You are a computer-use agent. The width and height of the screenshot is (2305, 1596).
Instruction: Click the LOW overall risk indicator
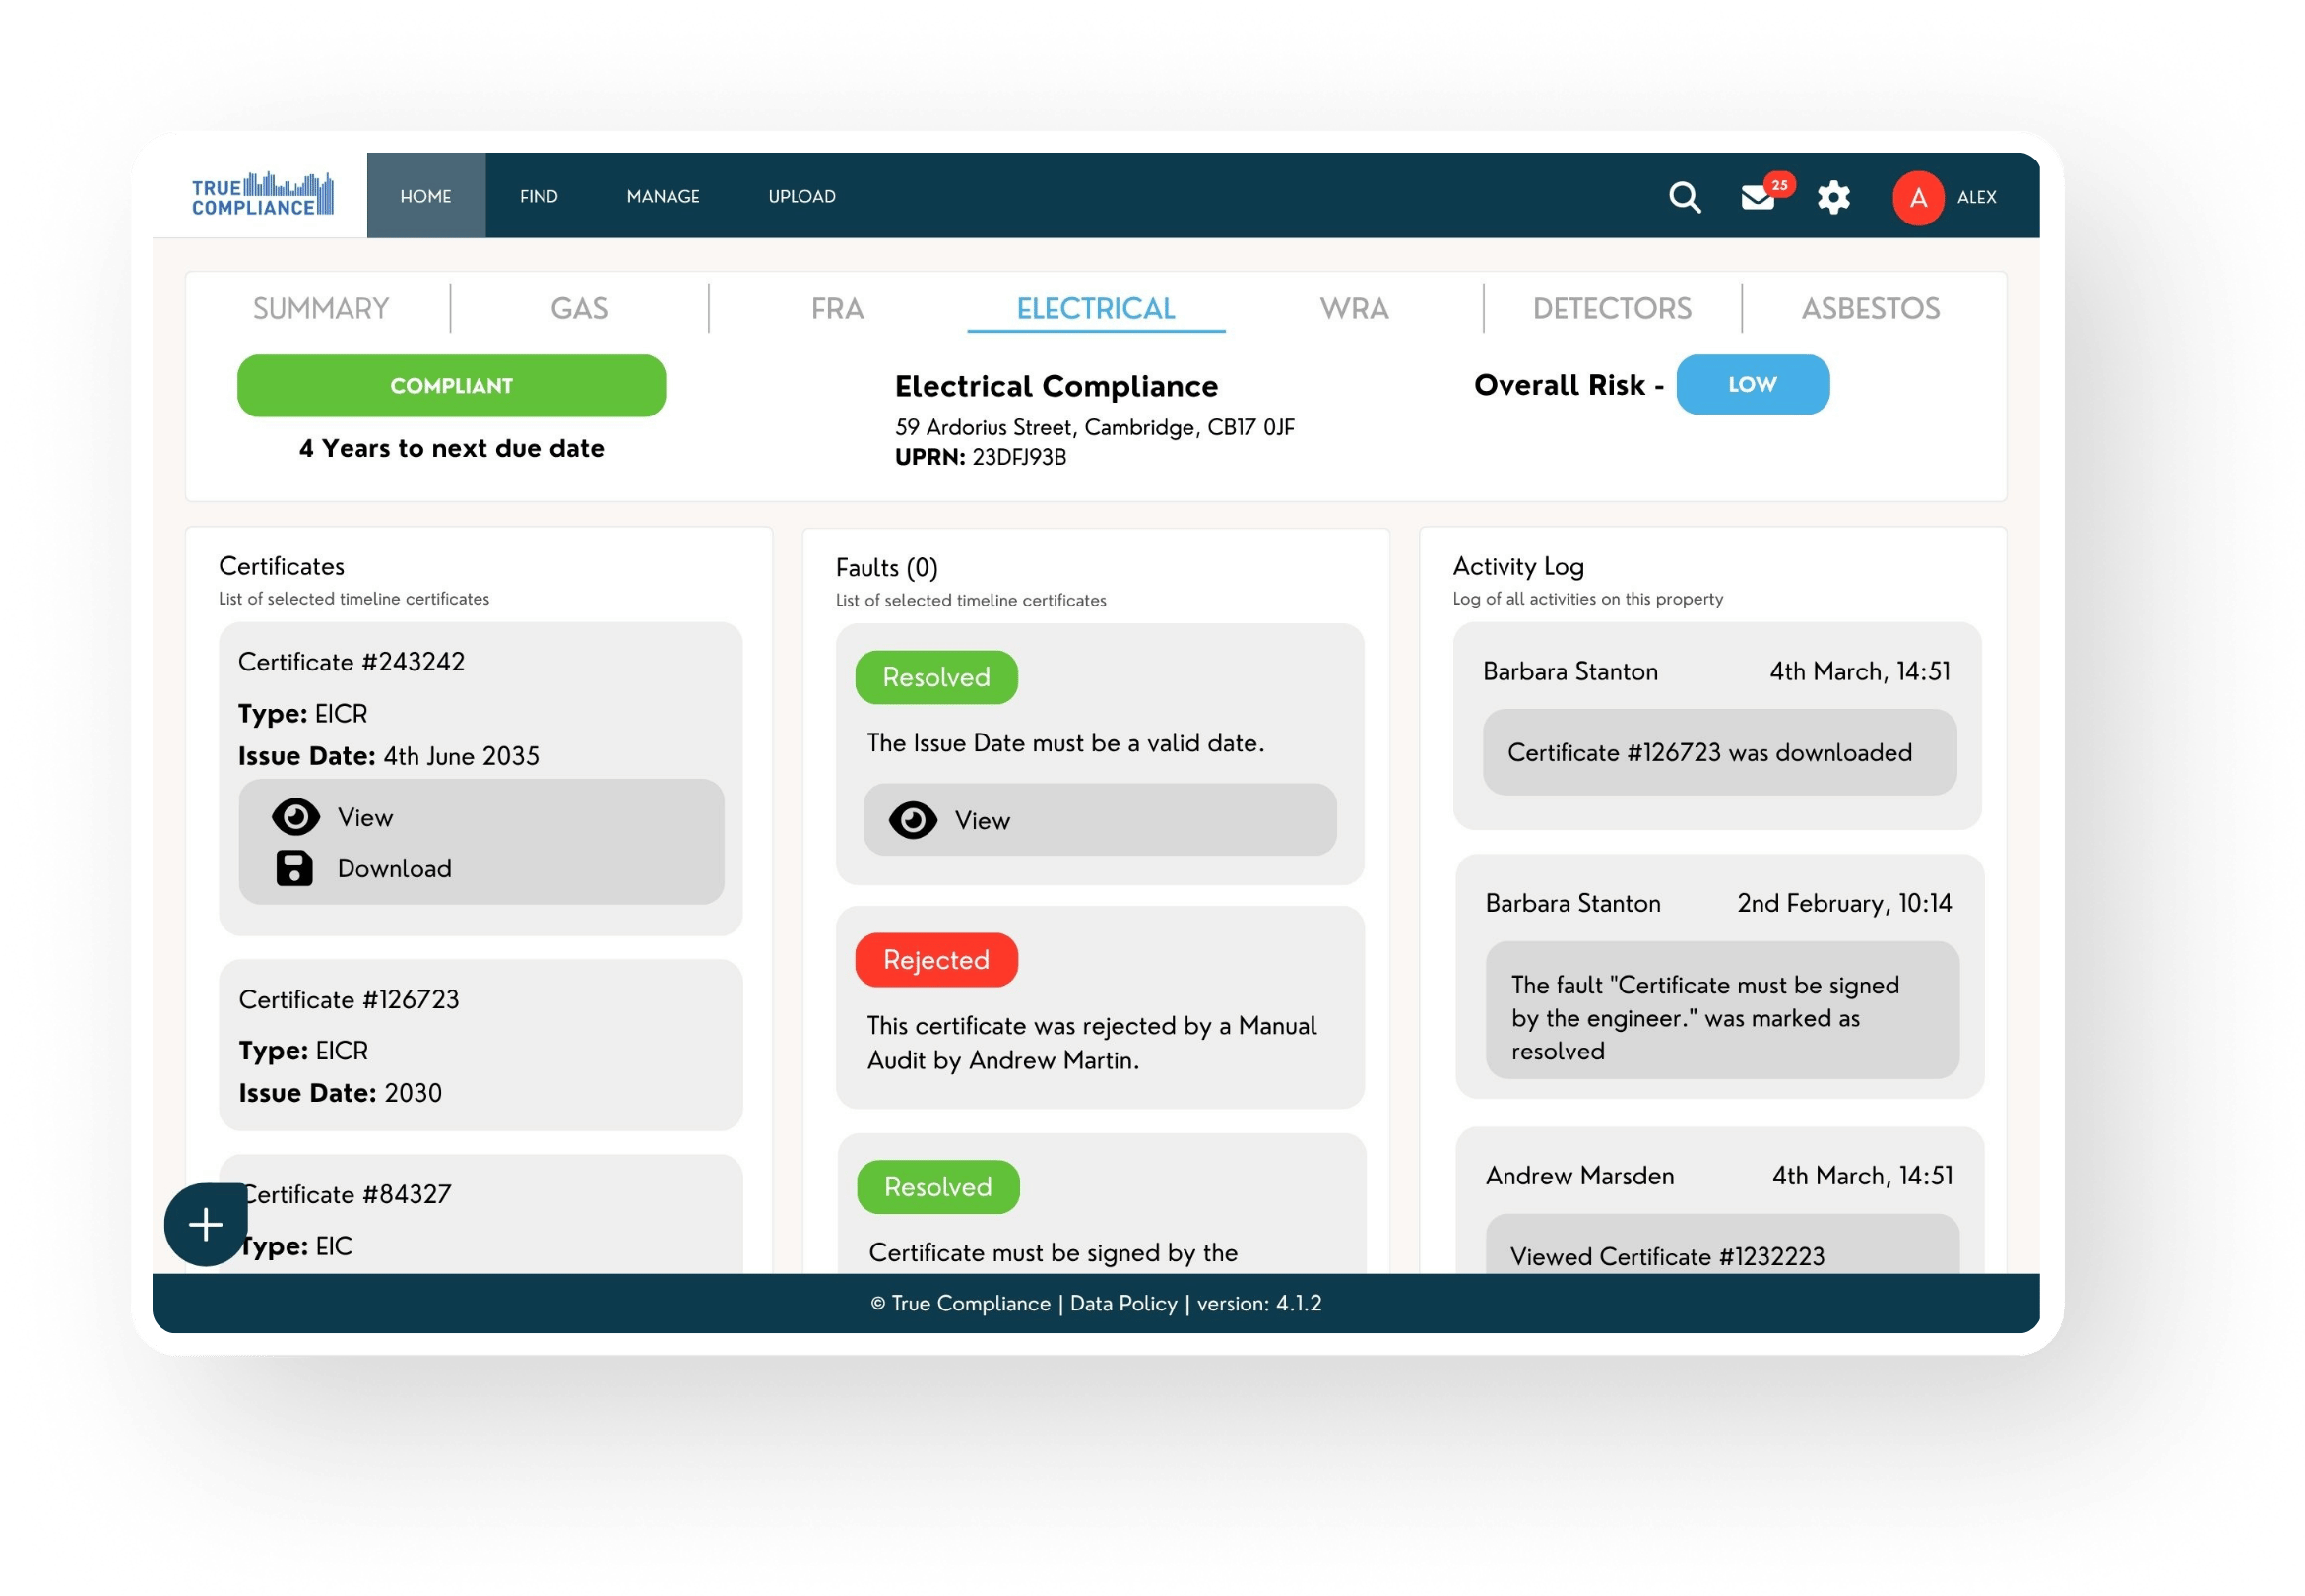tap(1752, 384)
